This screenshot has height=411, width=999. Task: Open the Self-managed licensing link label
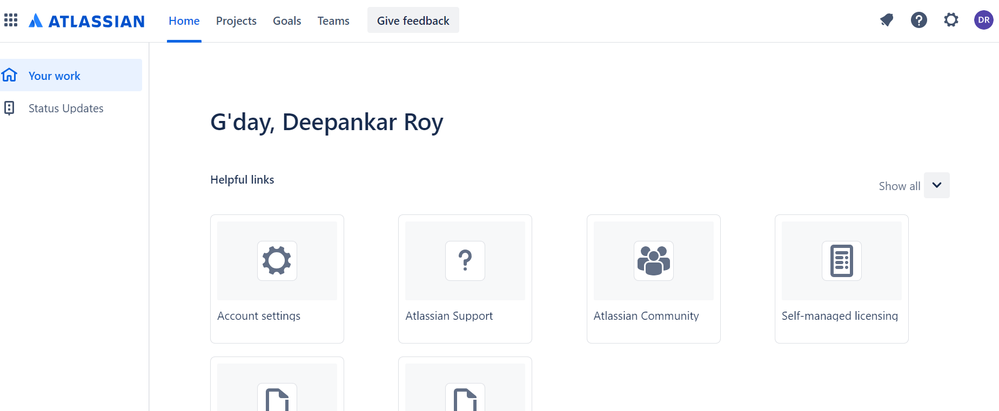[840, 315]
